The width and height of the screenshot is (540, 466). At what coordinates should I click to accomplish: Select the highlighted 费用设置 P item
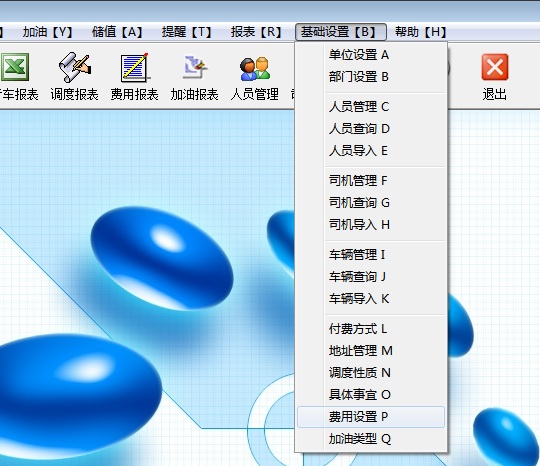371,417
